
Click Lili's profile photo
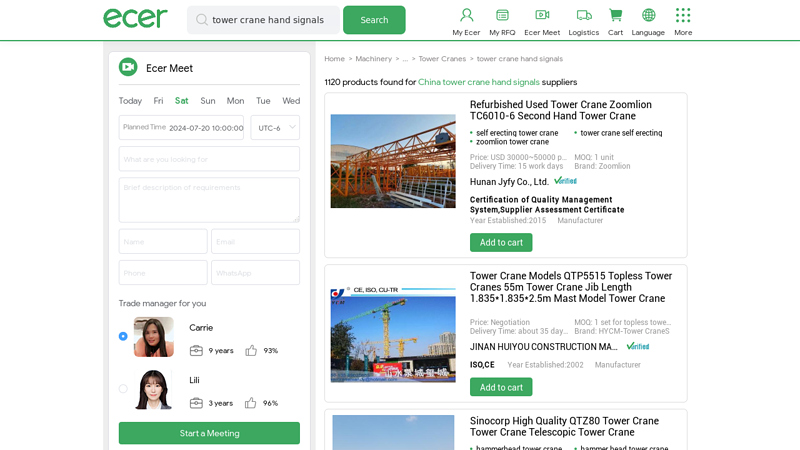point(154,389)
